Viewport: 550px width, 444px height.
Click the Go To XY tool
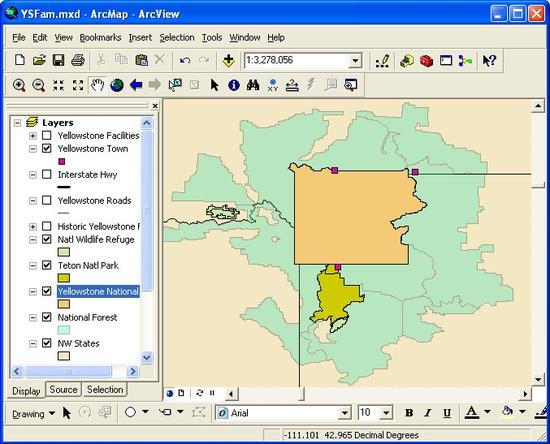pos(273,85)
